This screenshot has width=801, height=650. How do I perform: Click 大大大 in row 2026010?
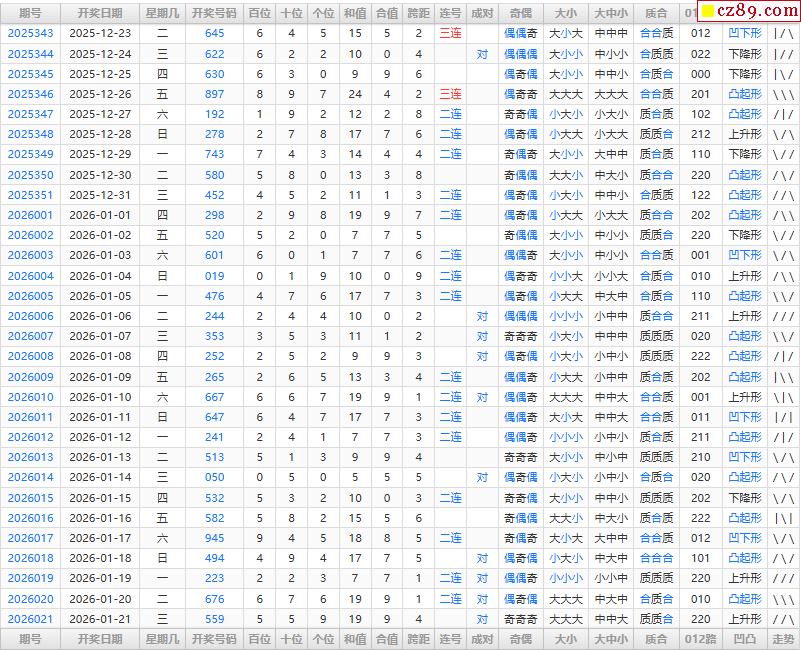click(x=566, y=397)
